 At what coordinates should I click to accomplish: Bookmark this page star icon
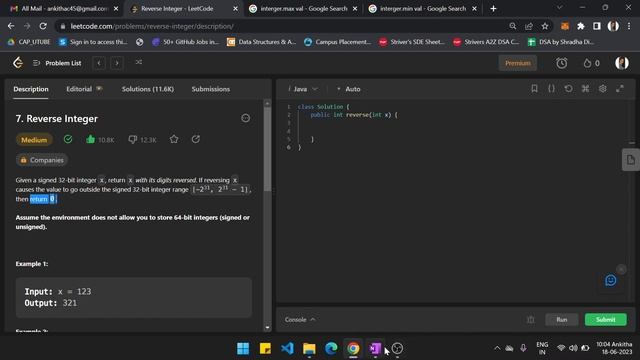[x=544, y=26]
